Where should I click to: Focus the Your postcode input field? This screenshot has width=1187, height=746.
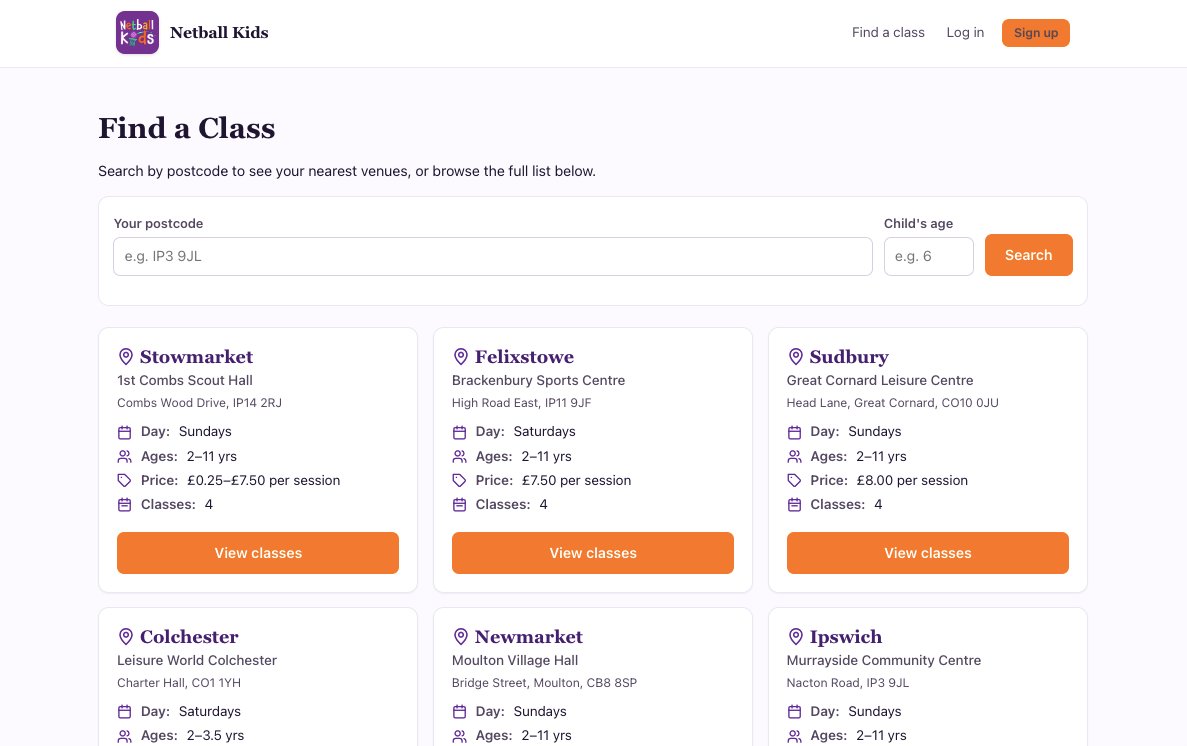click(x=493, y=256)
